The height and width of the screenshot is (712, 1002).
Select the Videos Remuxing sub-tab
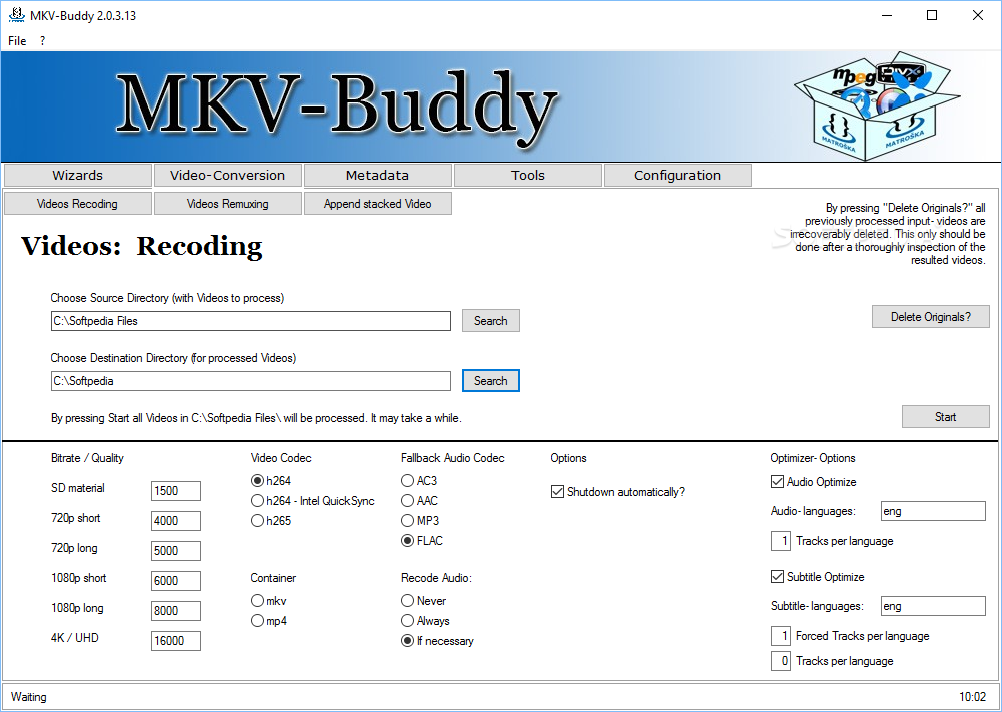tap(227, 204)
